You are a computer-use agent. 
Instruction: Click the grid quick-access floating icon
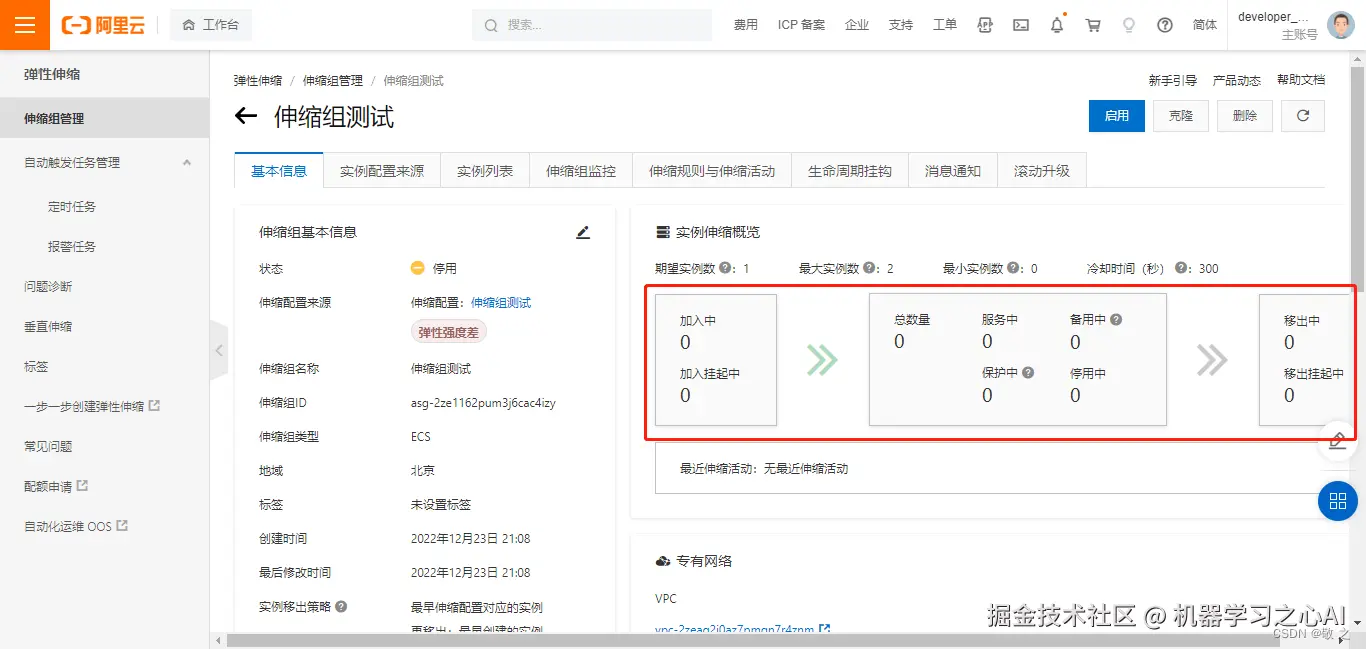(1337, 502)
